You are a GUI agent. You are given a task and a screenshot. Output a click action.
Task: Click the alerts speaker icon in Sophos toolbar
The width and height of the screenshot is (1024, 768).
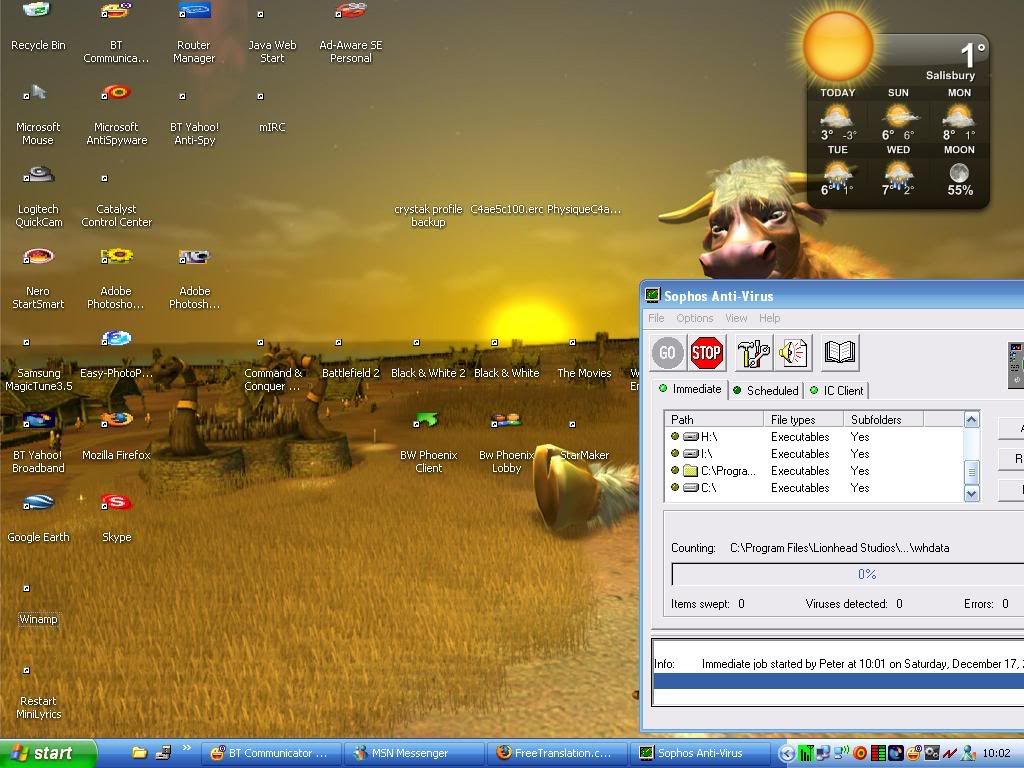coord(794,352)
